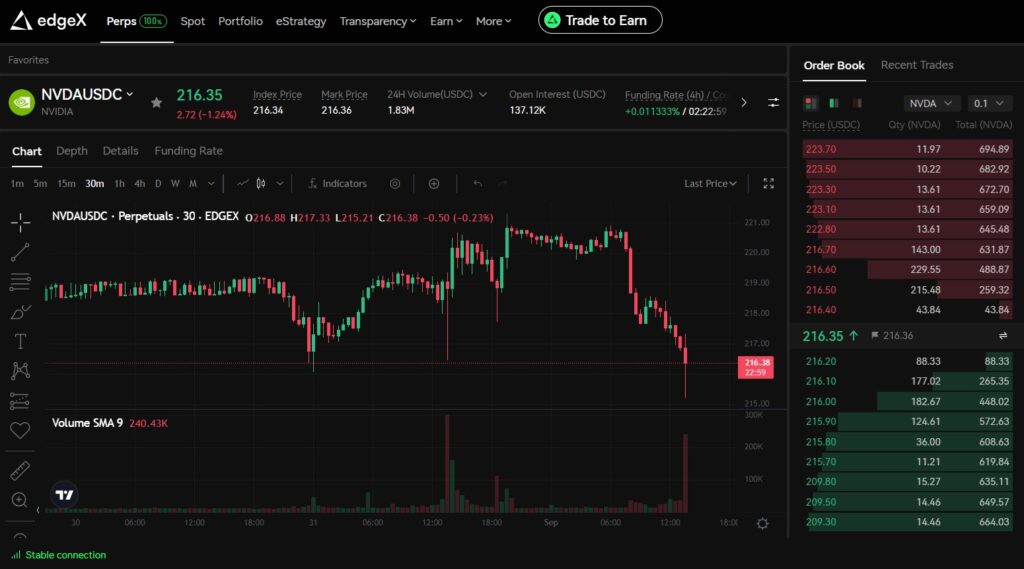Go to the Spot tab
The width and height of the screenshot is (1024, 569).
(x=193, y=21)
